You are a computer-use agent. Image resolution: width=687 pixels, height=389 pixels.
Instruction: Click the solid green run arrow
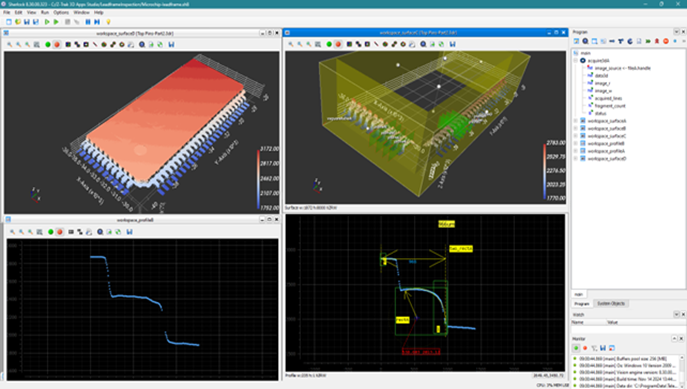56,22
